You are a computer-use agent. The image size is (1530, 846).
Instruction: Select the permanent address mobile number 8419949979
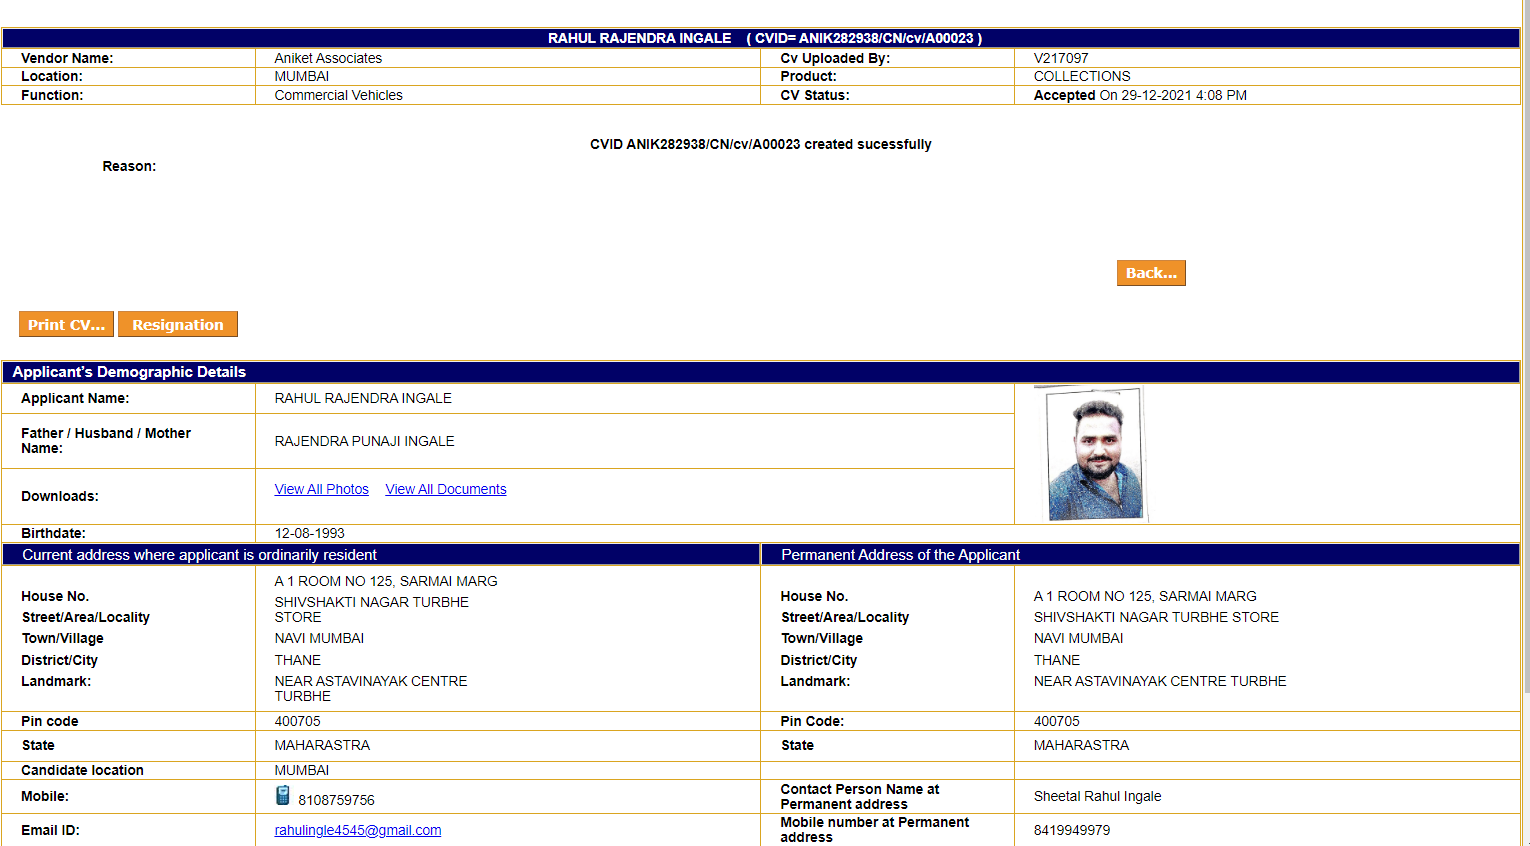click(1071, 830)
